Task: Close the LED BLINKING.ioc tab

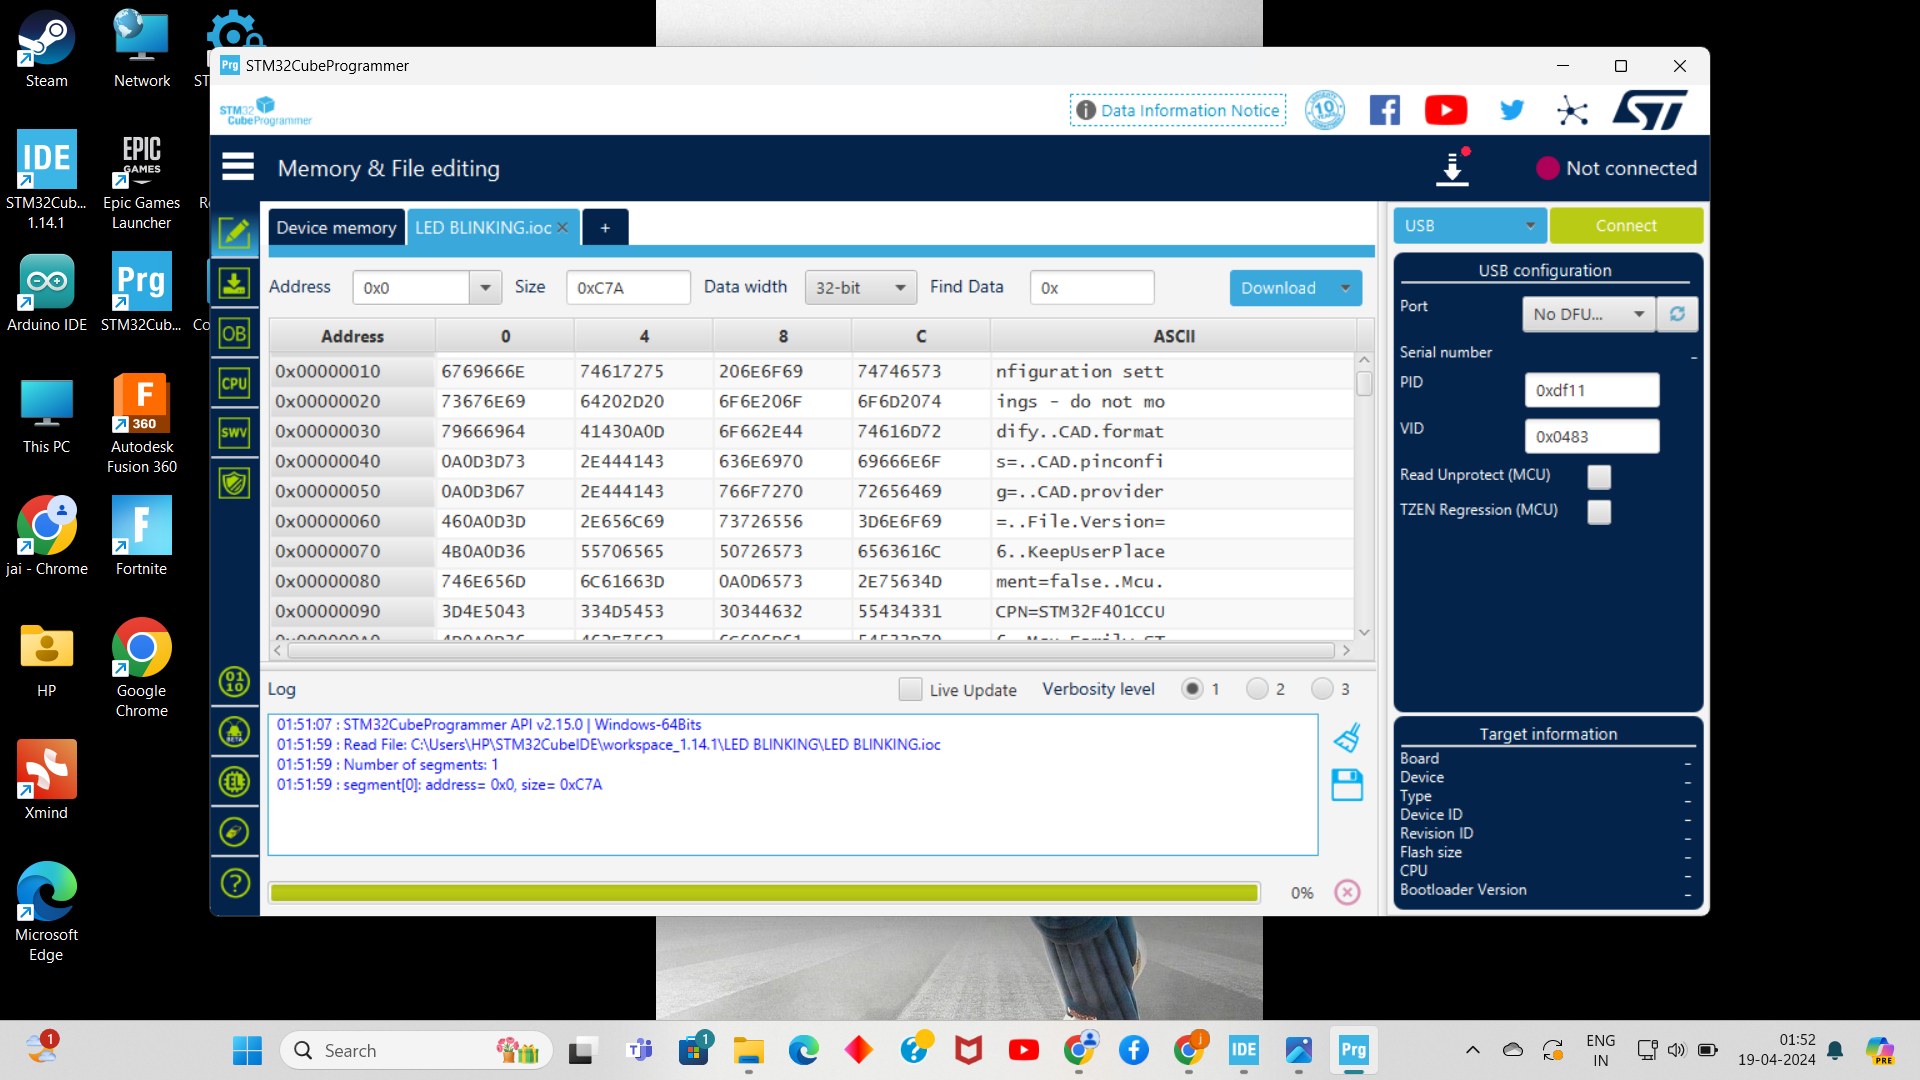Action: point(563,228)
